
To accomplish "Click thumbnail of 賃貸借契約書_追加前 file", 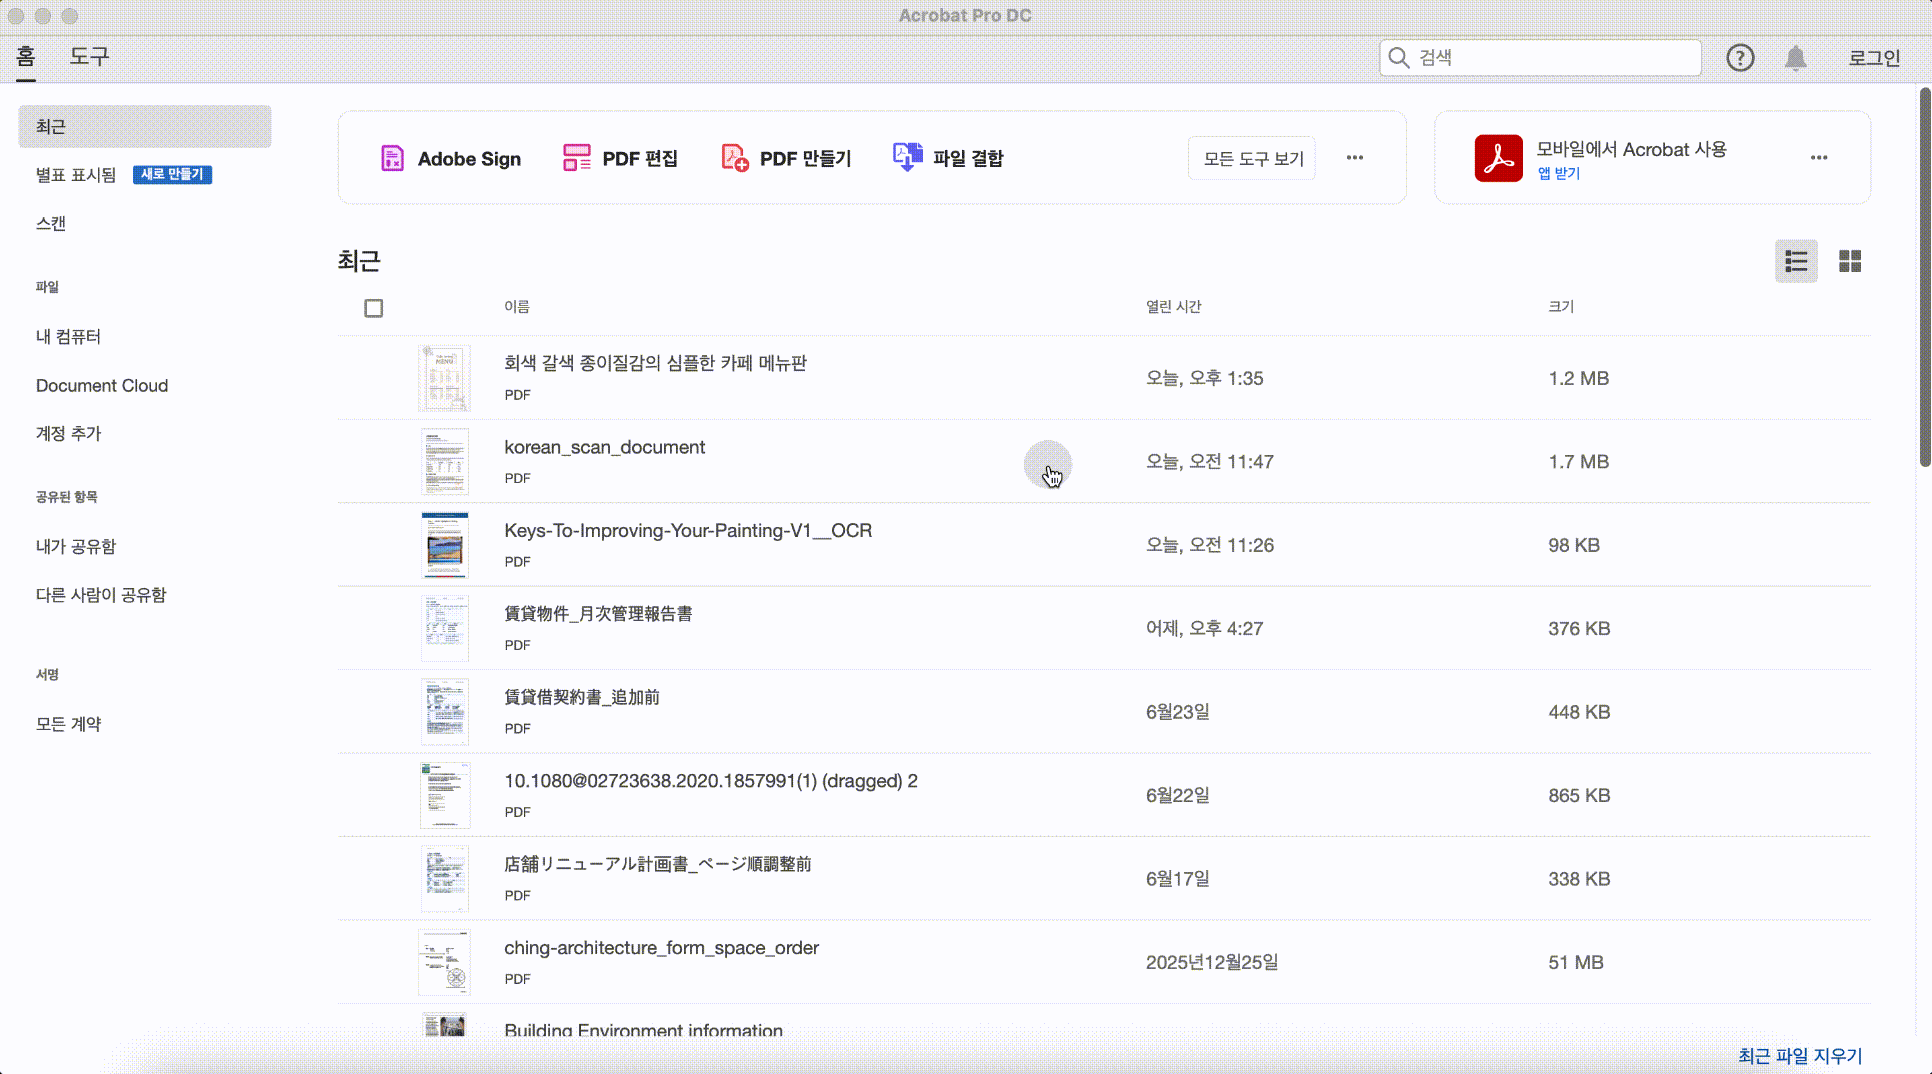I will click(x=444, y=712).
